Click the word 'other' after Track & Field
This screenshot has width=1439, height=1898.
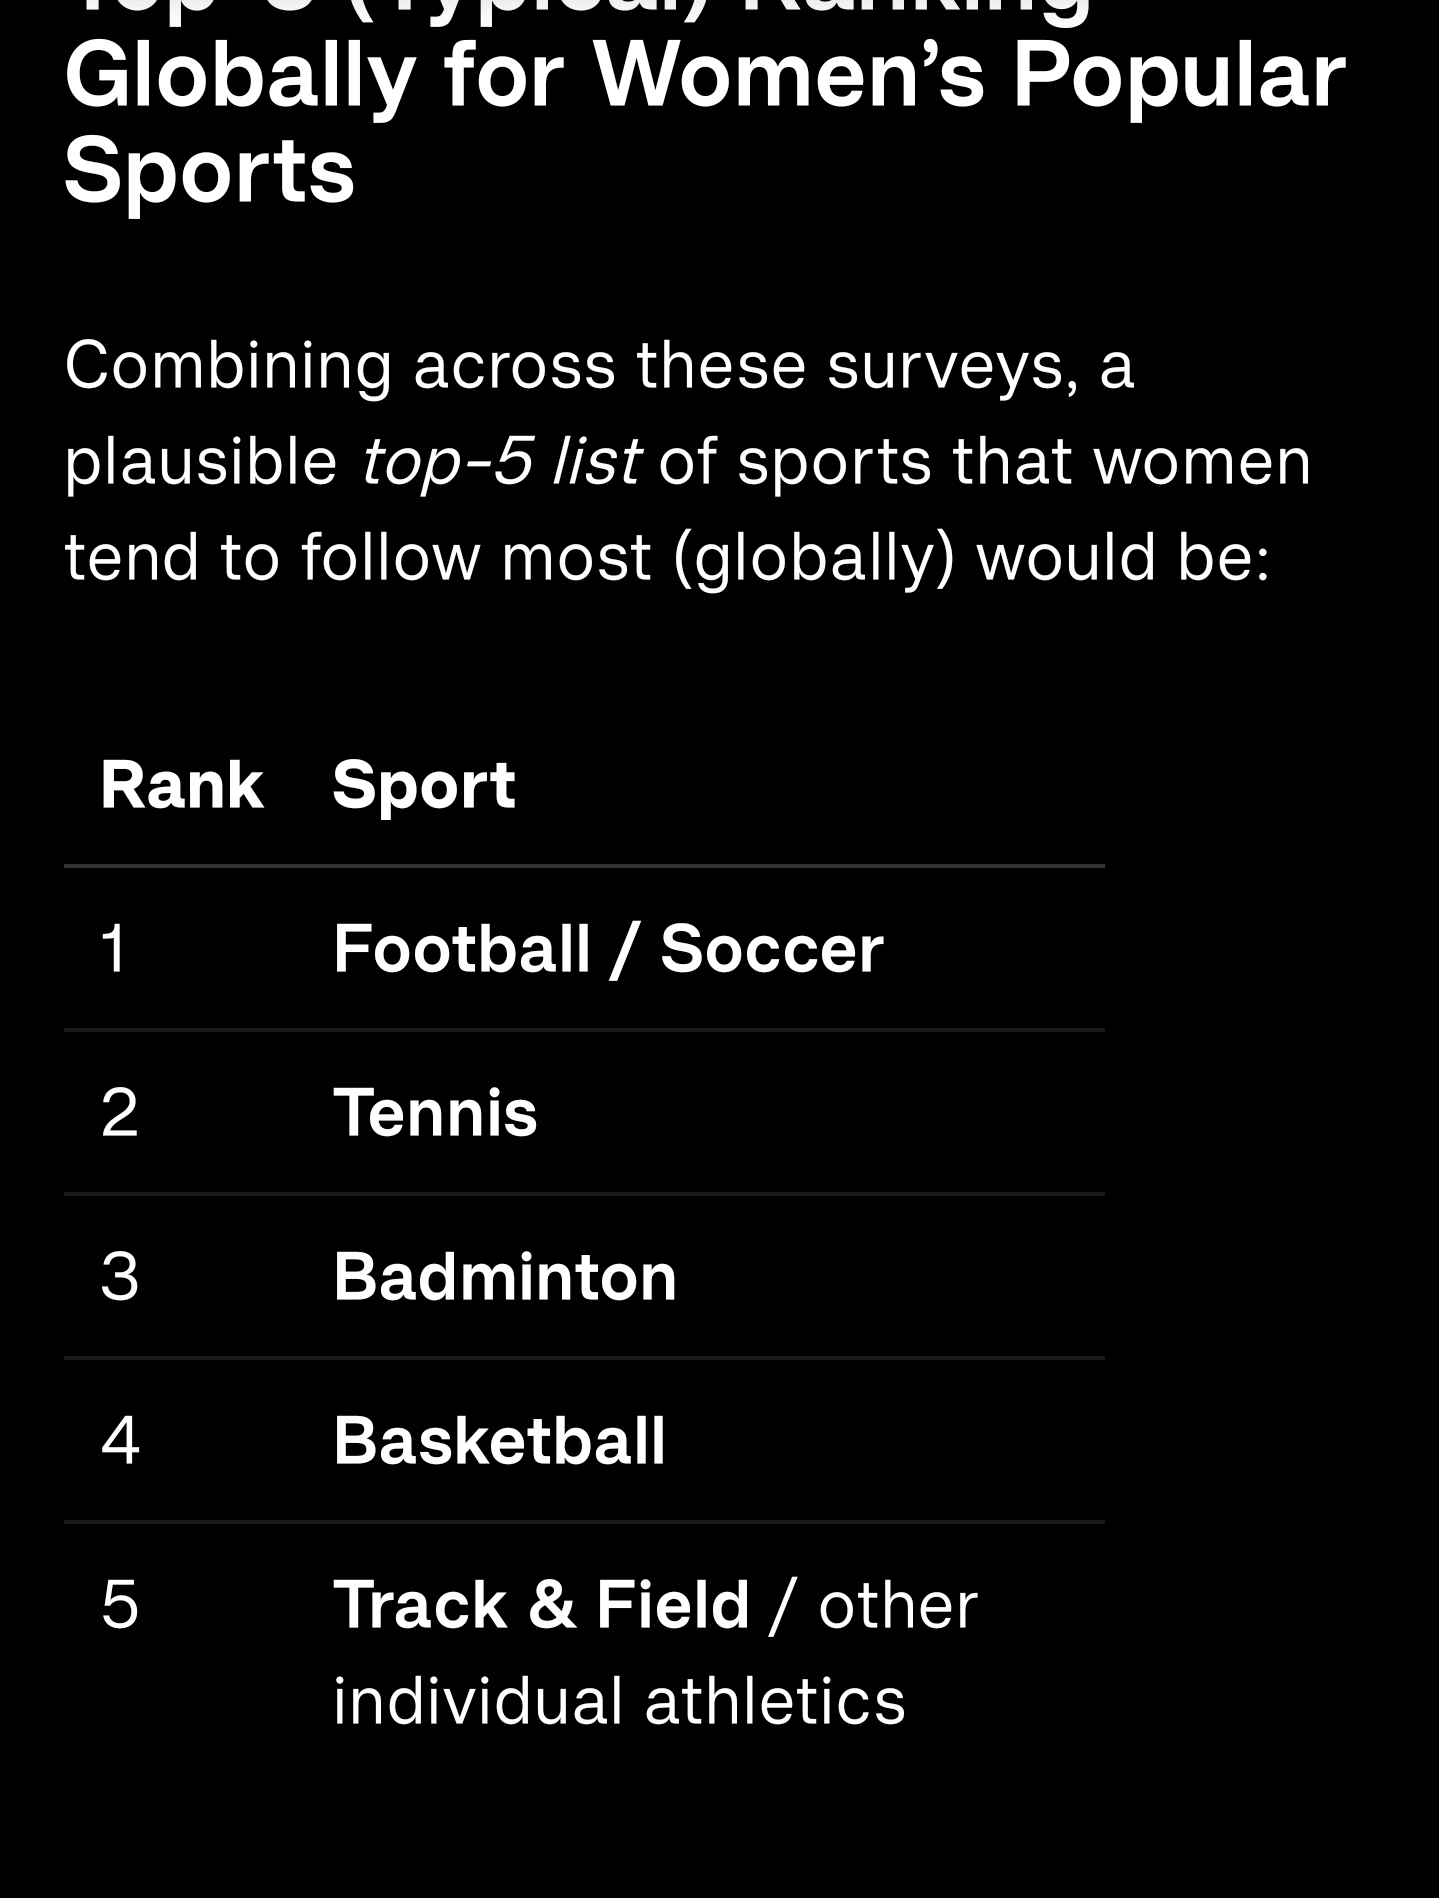pos(898,1604)
